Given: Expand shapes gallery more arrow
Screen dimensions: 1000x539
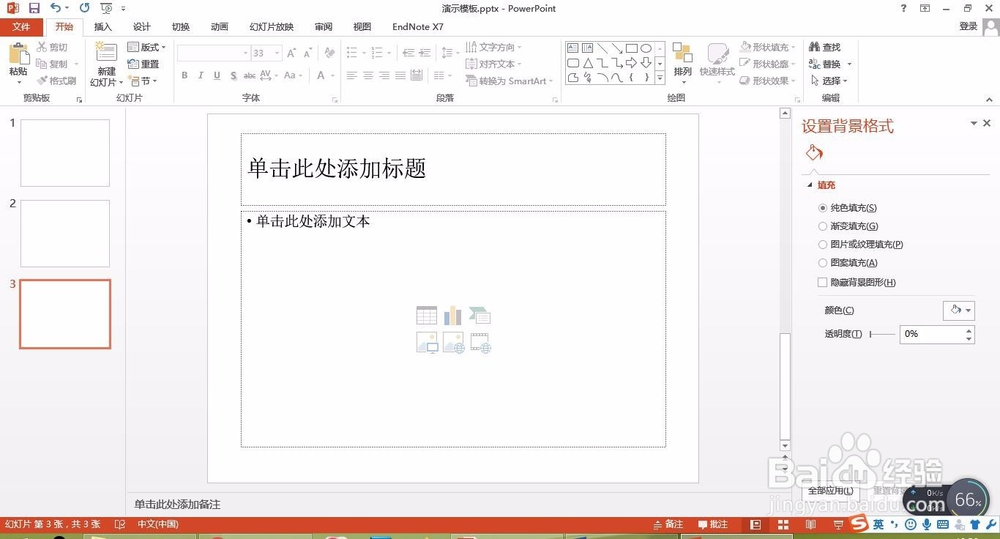Looking at the screenshot, I should point(659,78).
